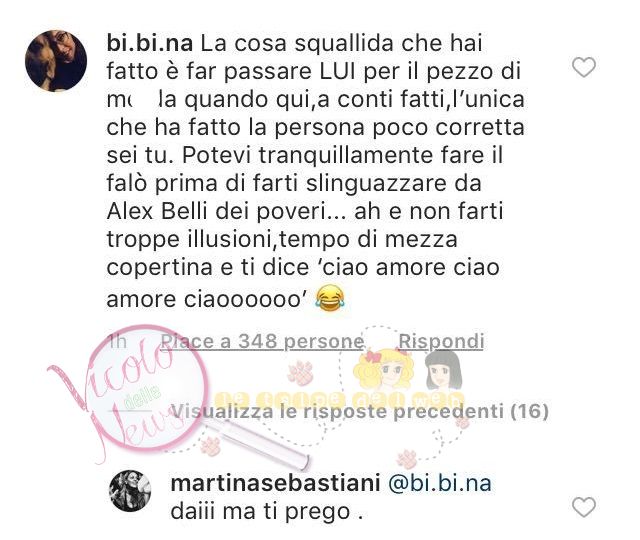Click the 1h timestamp of the comment
The width and height of the screenshot is (640, 540).
coord(118,341)
